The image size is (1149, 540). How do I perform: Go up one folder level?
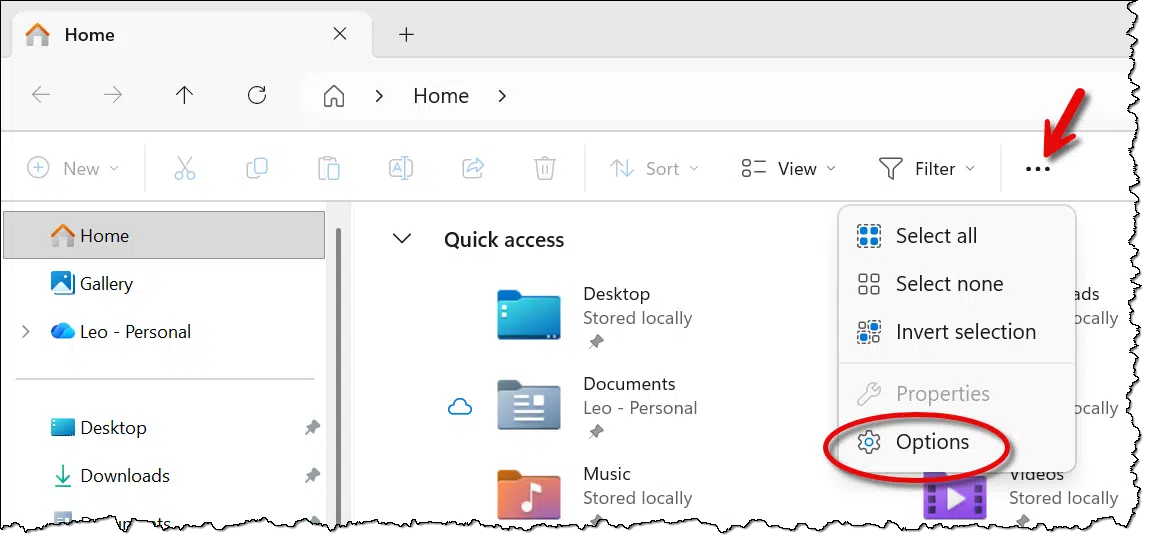click(184, 95)
